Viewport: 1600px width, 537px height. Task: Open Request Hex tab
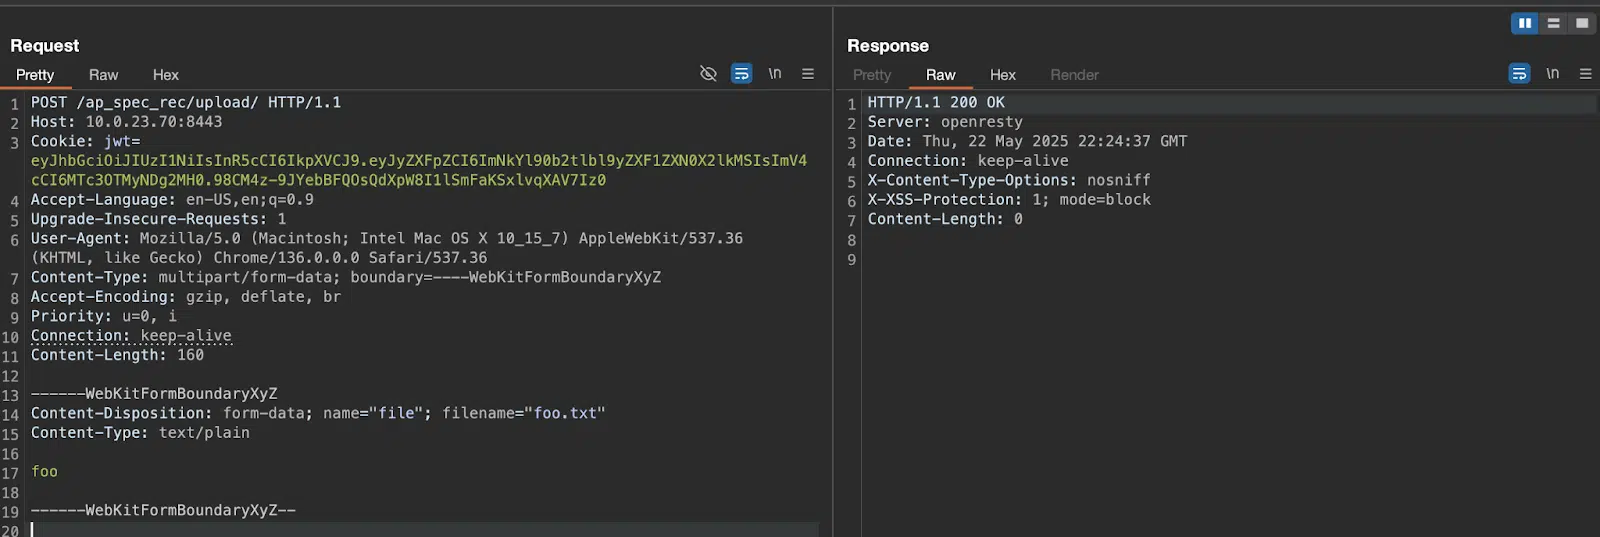pos(166,75)
